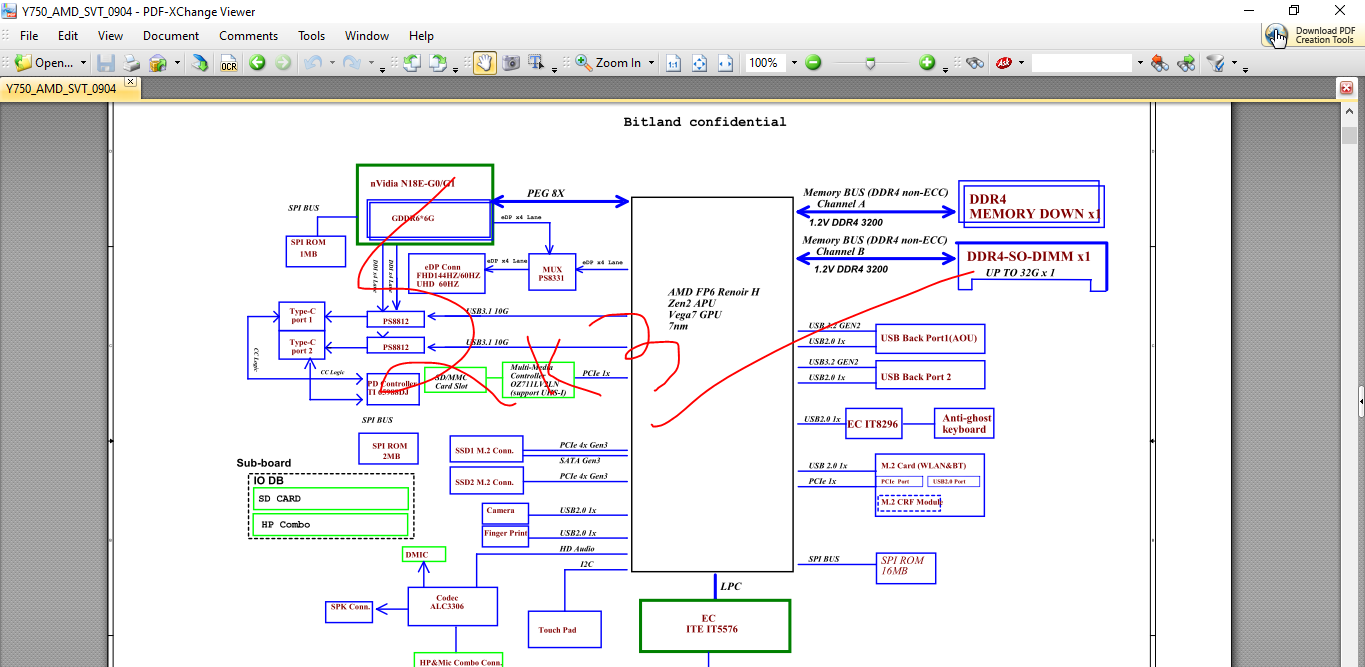The height and width of the screenshot is (667, 1365).
Task: Open the scanner options dropdown arrow
Action: 177,63
